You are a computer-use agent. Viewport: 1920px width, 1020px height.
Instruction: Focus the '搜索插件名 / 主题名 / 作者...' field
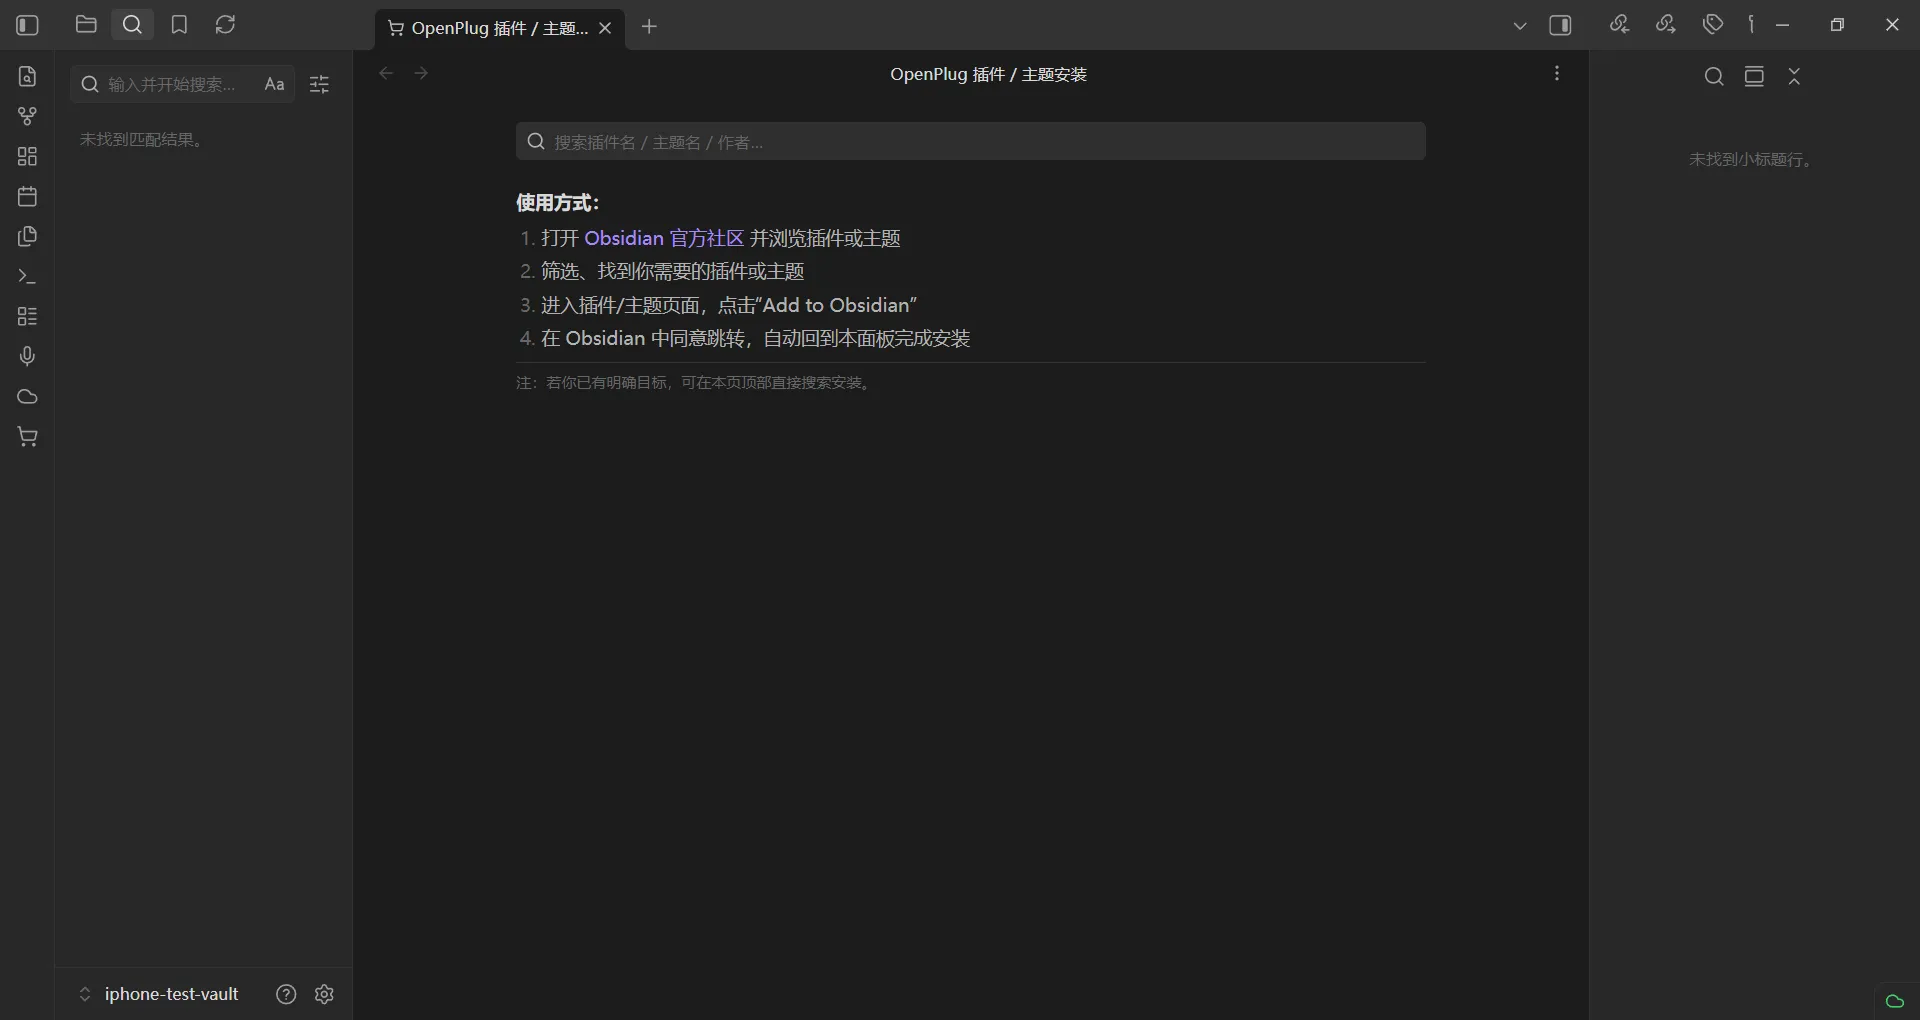click(x=971, y=142)
